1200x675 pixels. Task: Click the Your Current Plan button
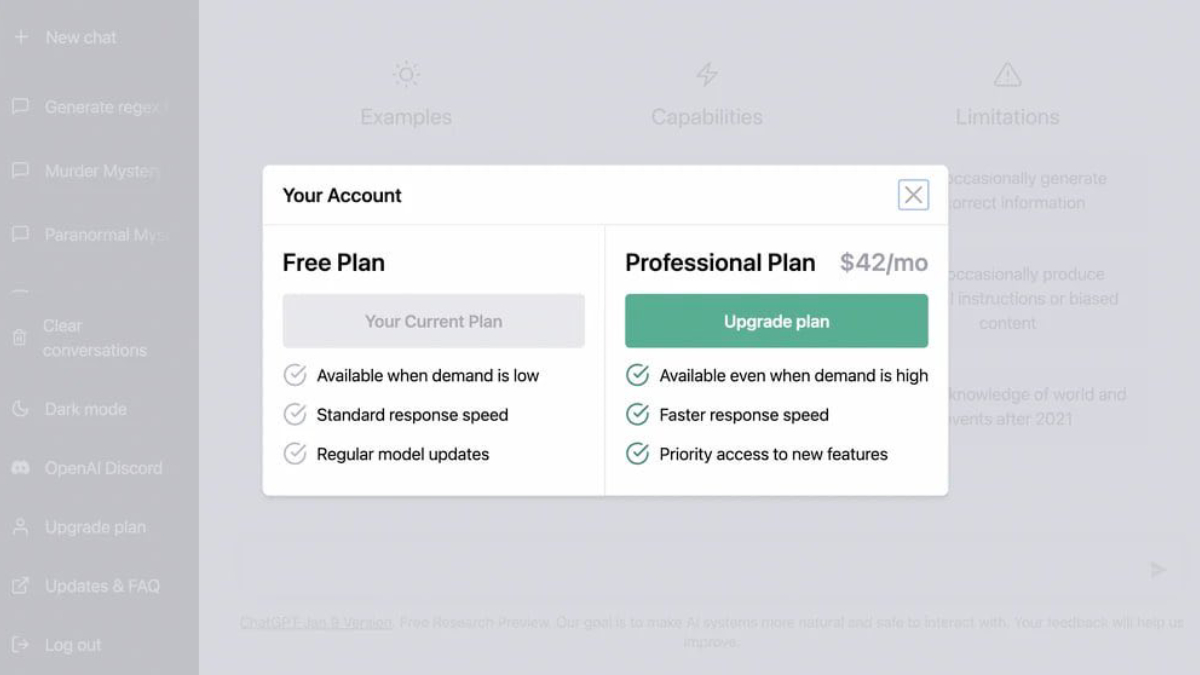click(433, 321)
